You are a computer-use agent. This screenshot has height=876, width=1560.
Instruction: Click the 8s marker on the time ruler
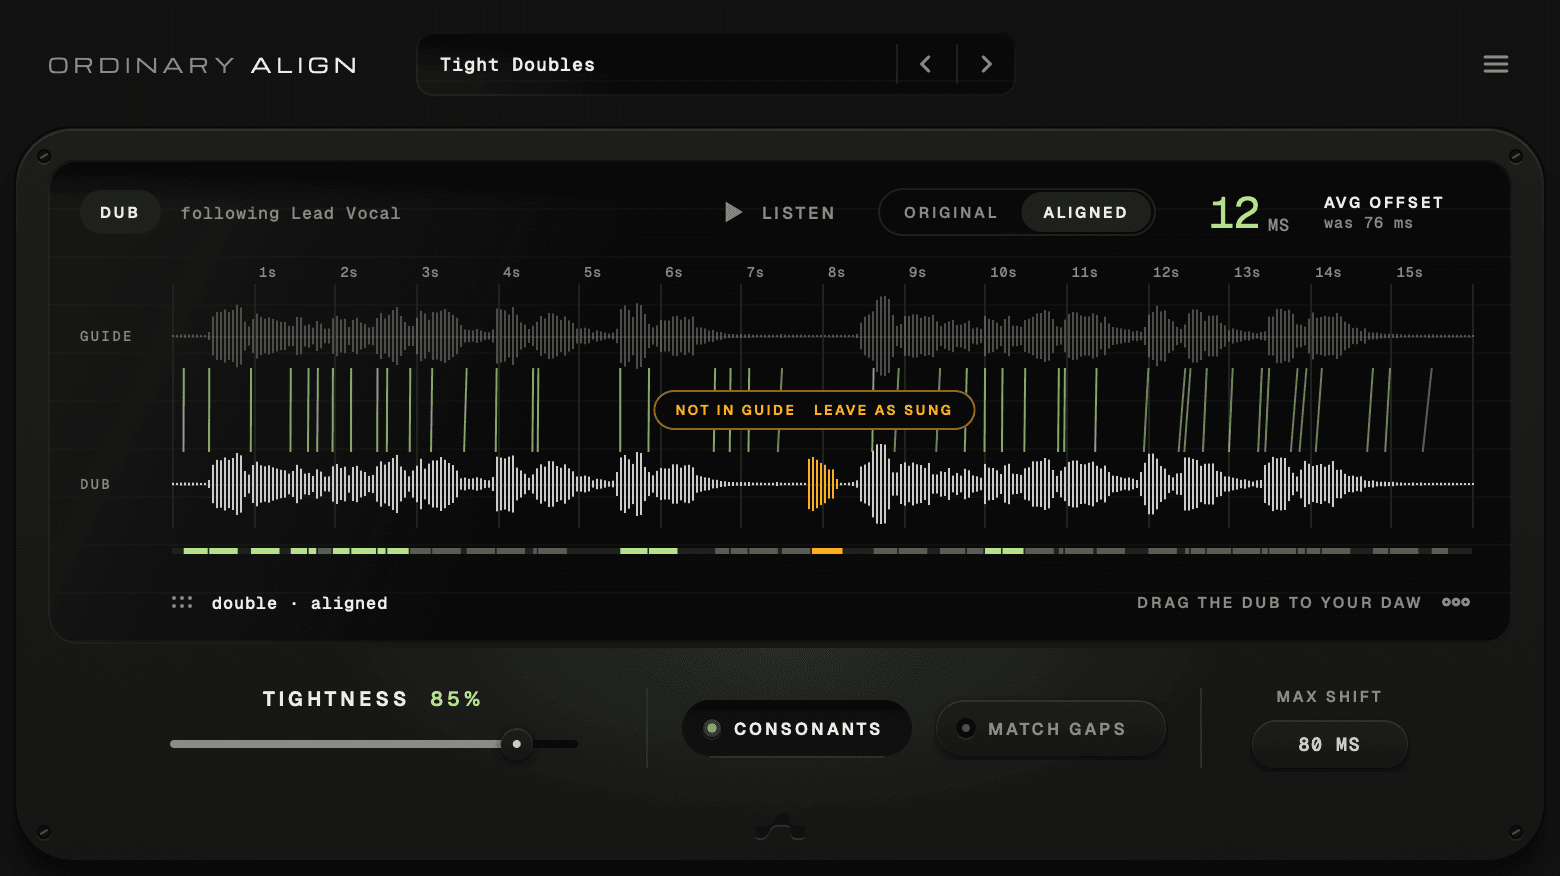836,272
